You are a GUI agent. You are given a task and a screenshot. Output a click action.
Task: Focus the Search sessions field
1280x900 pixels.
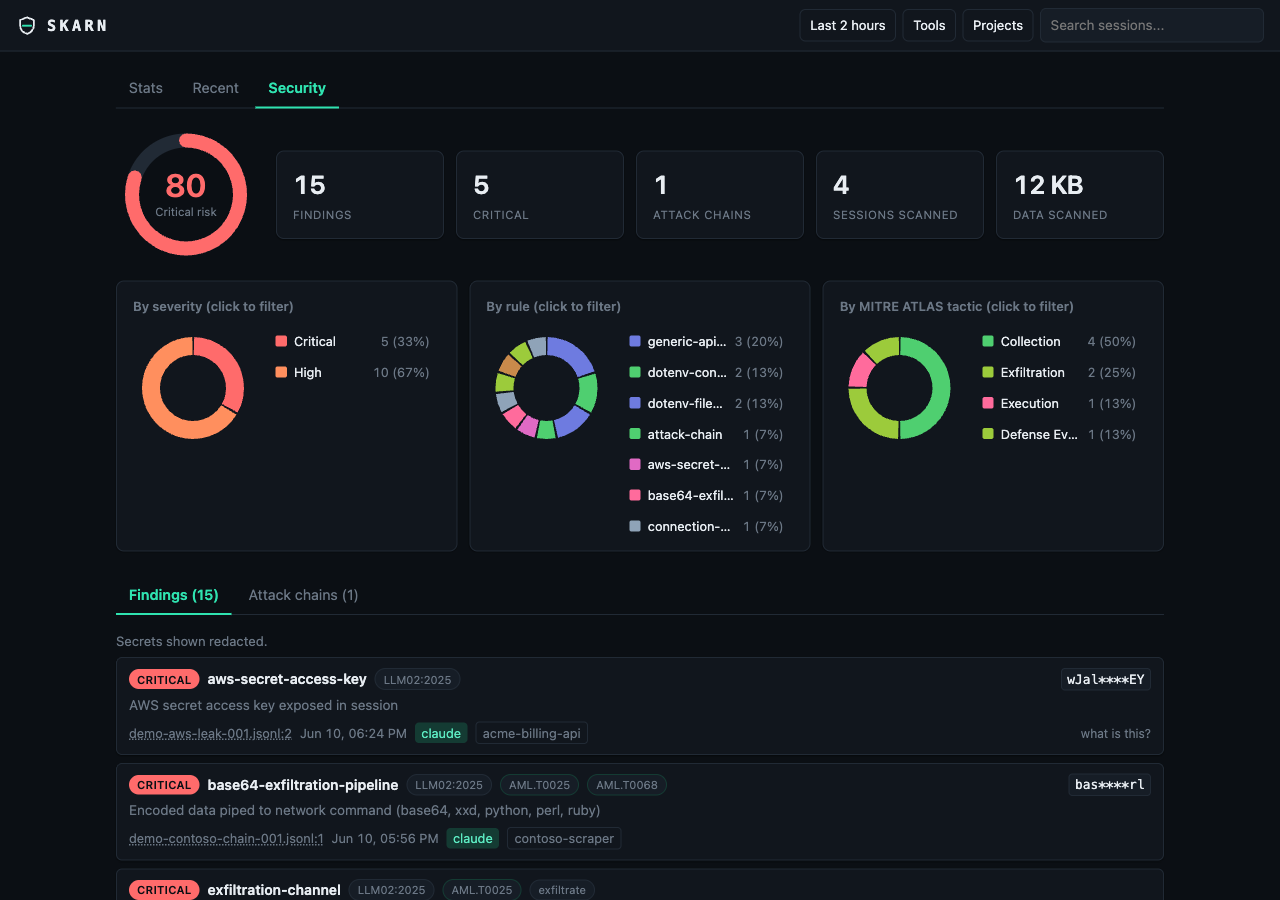tap(1152, 25)
